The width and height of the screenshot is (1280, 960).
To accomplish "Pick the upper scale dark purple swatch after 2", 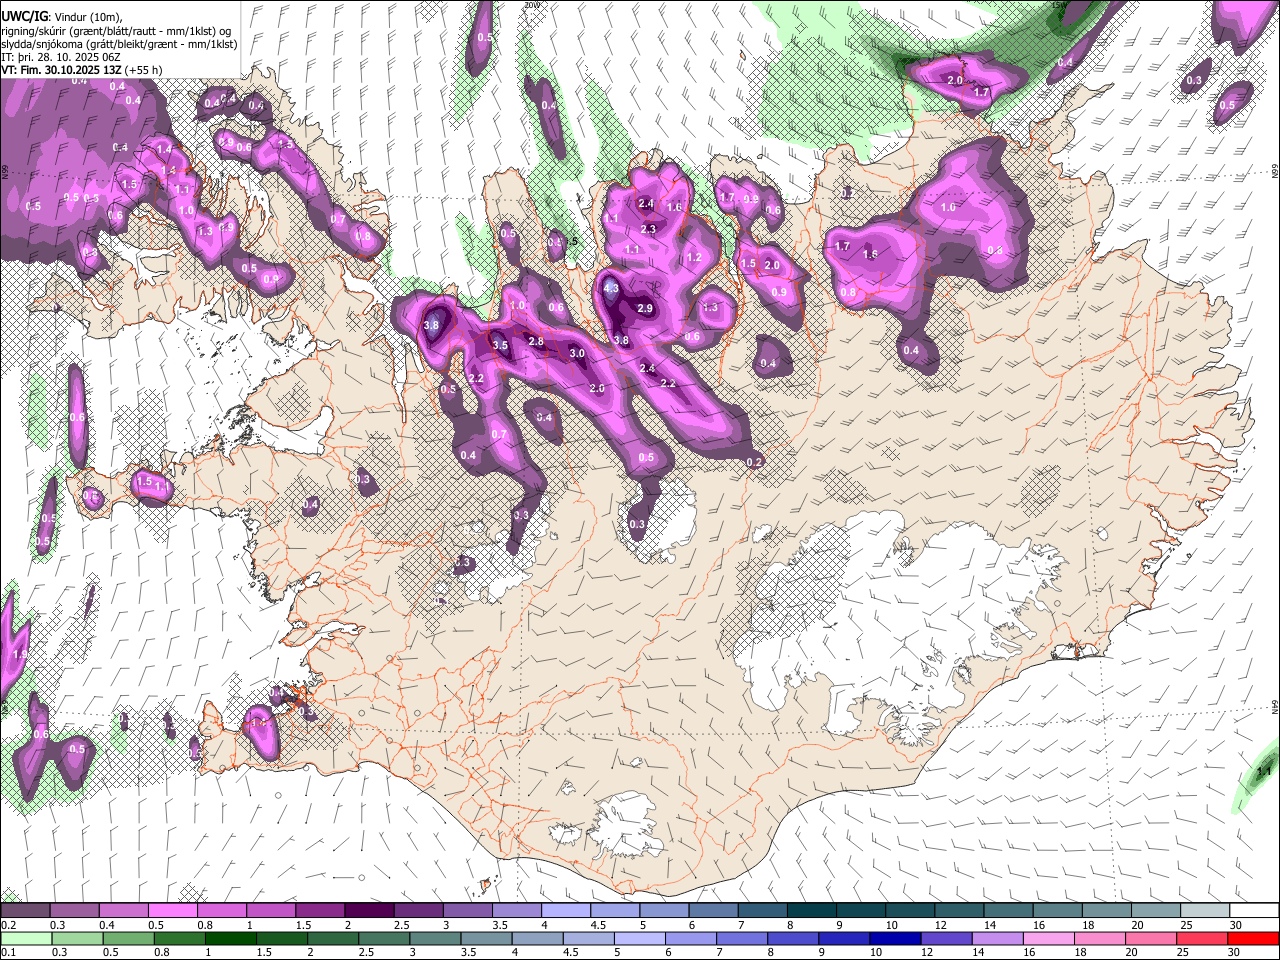I will (368, 911).
